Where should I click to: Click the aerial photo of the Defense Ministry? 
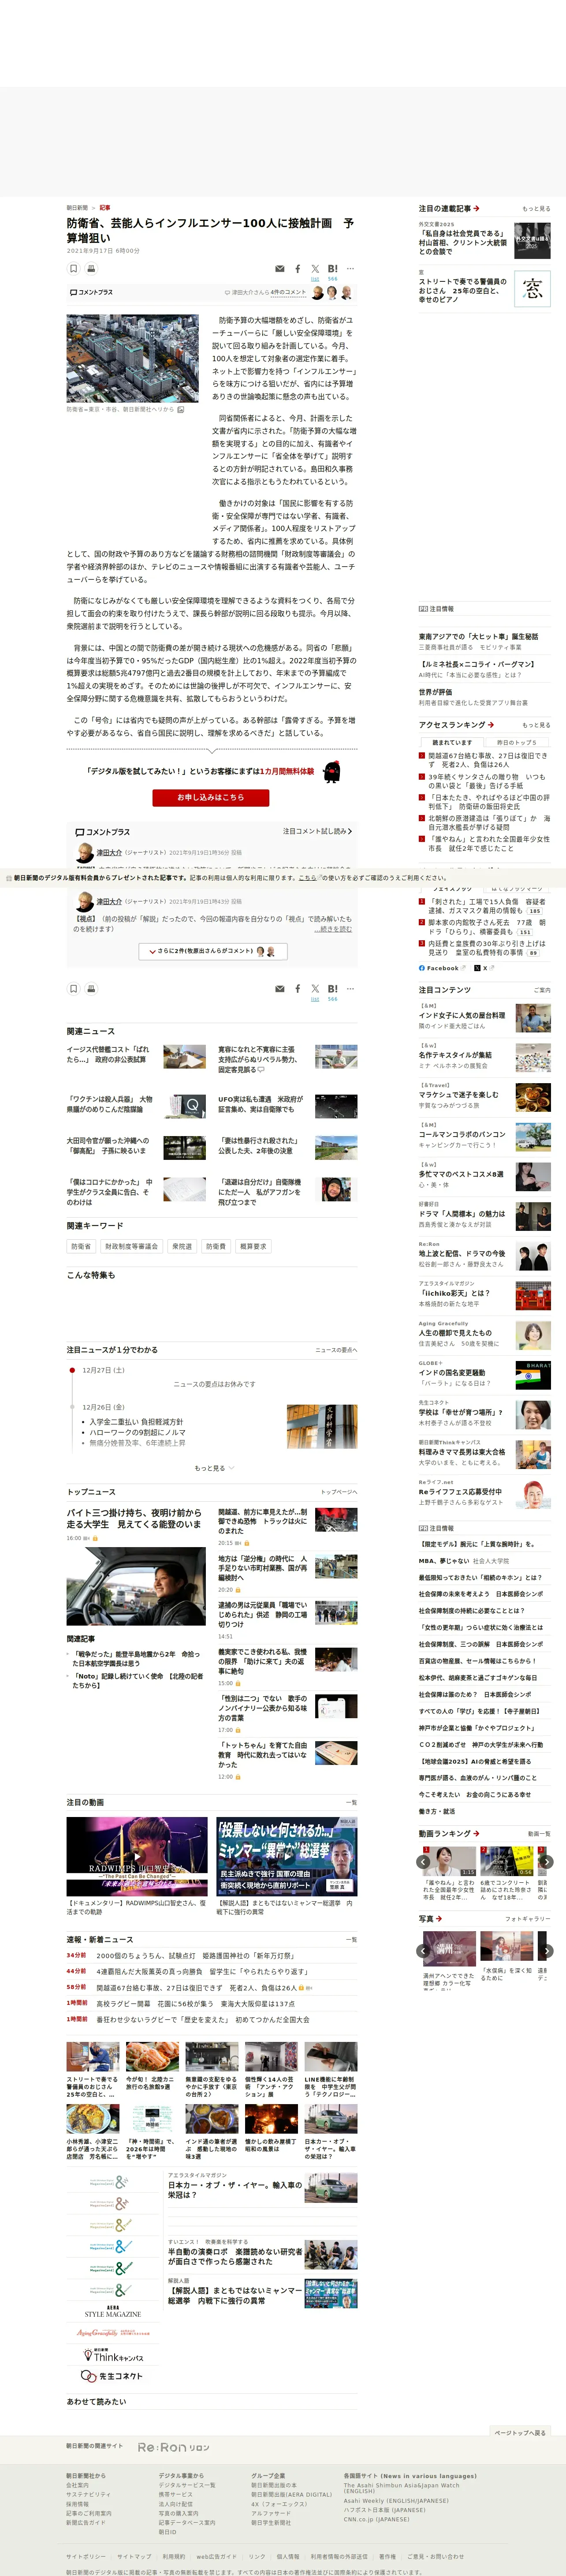(133, 358)
